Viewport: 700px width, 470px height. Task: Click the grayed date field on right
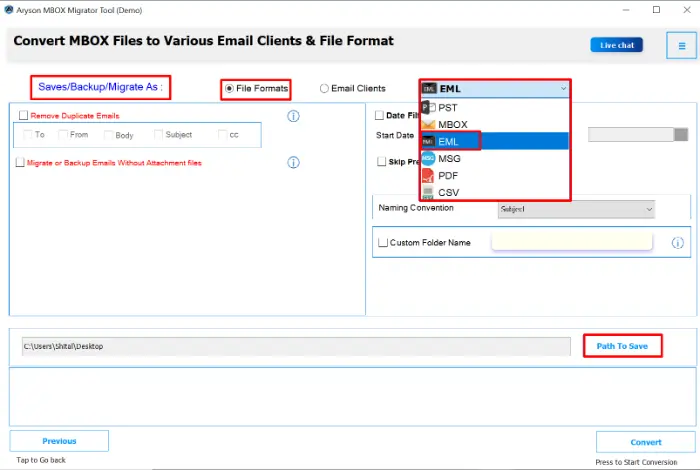[x=631, y=134]
